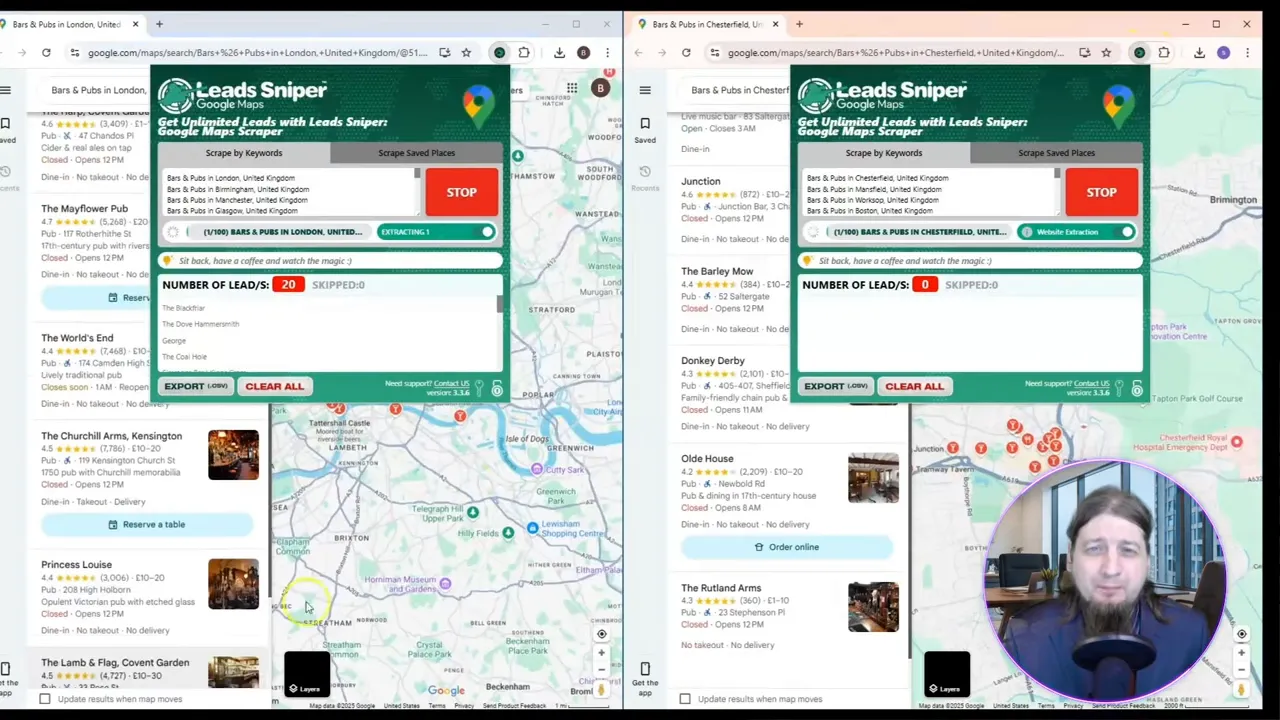The height and width of the screenshot is (720, 1280).
Task: Clear all leads in London panel
Action: (274, 386)
